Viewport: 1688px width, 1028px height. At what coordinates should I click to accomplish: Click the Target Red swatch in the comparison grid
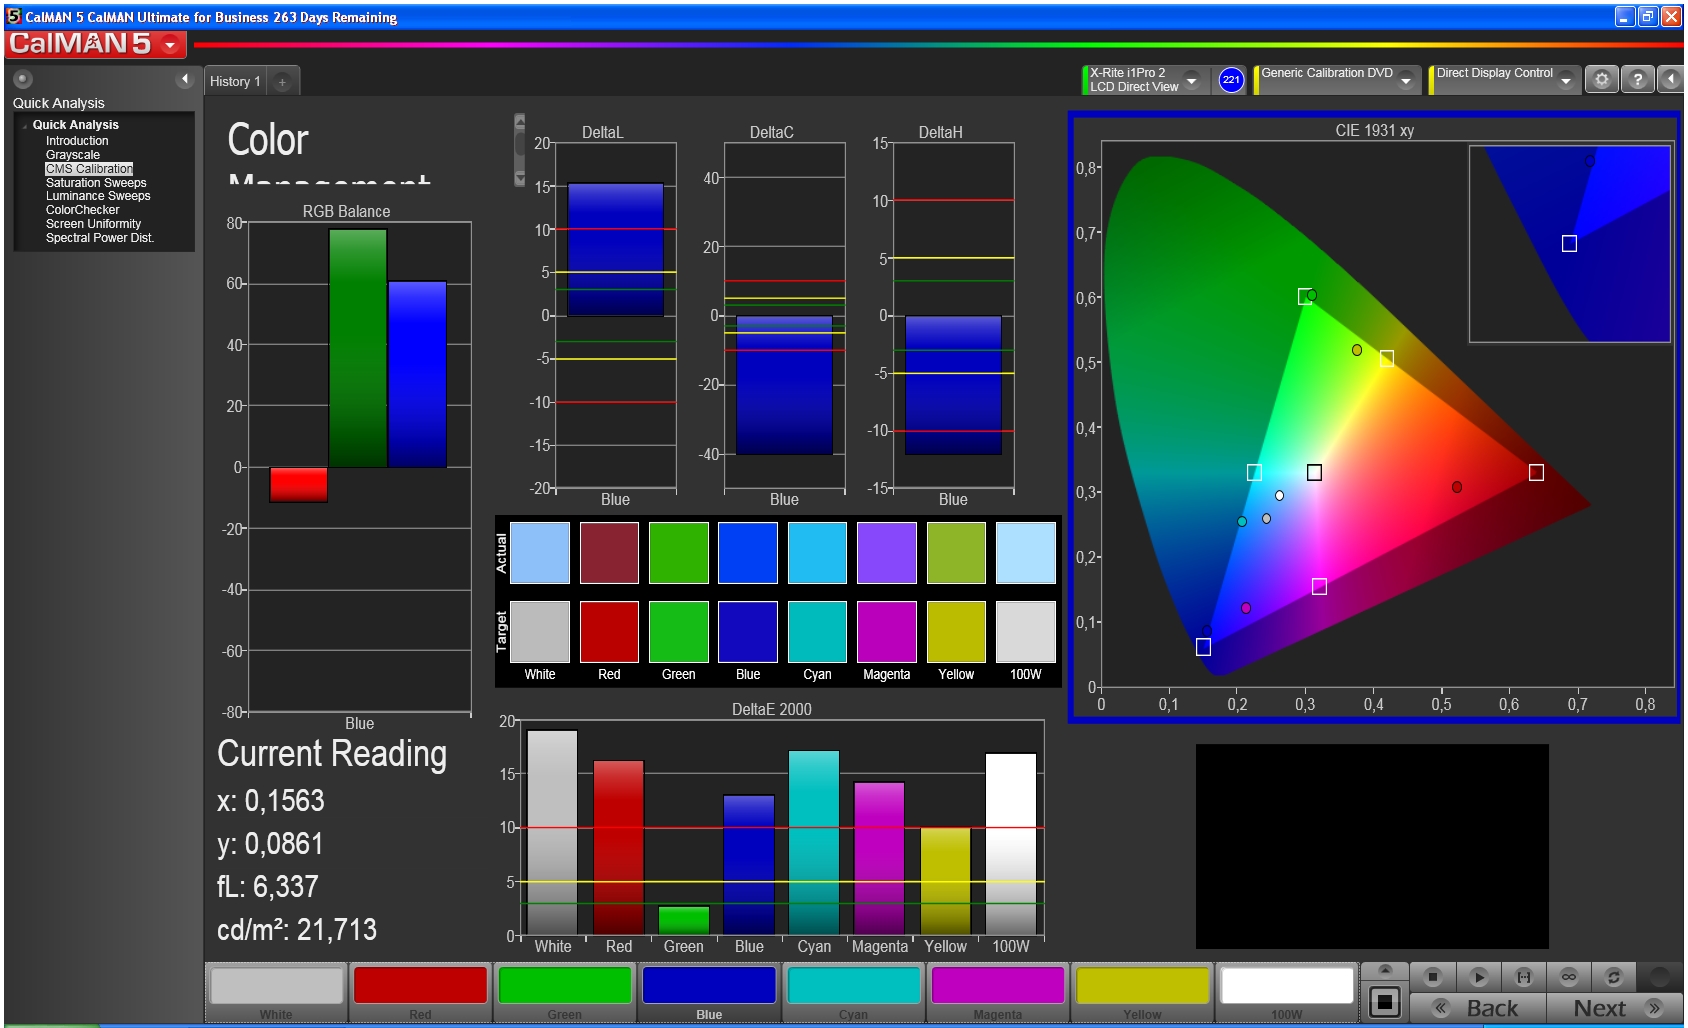(609, 632)
